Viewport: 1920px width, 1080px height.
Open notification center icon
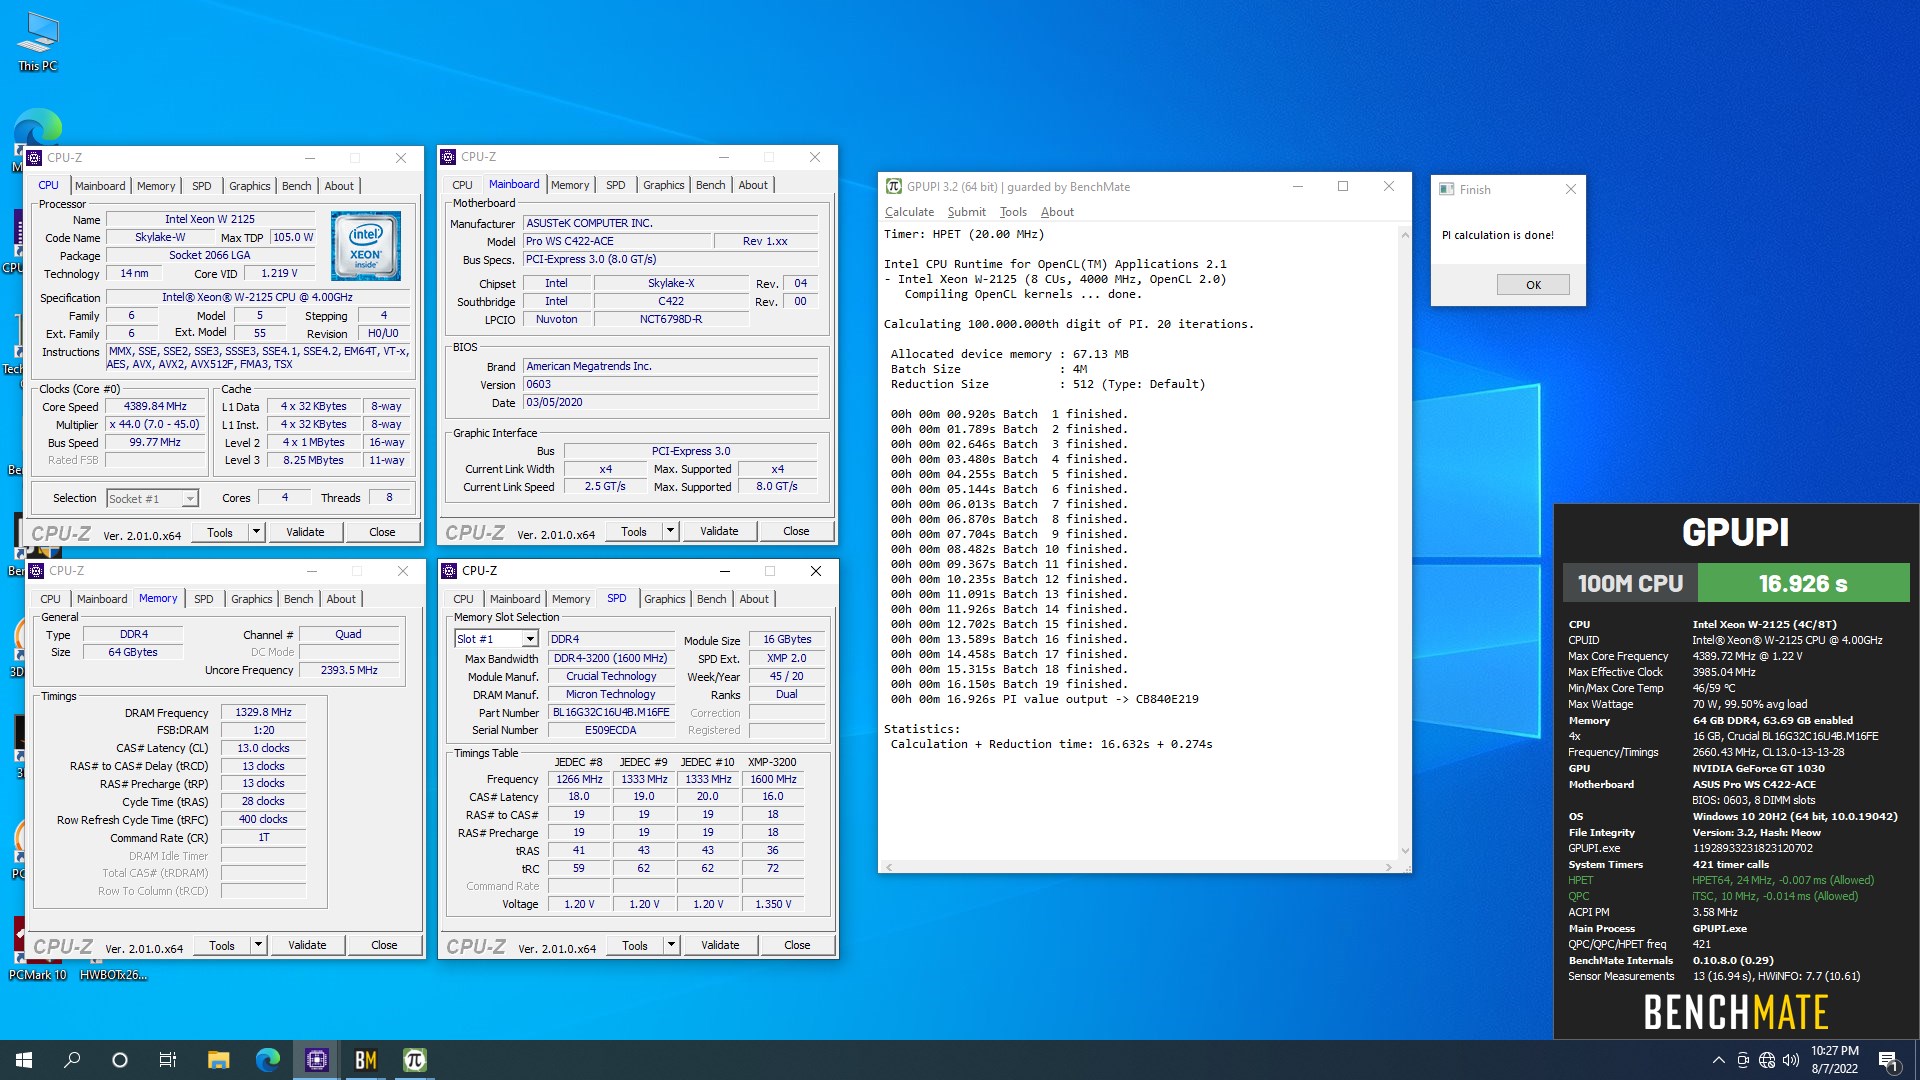[1888, 1060]
